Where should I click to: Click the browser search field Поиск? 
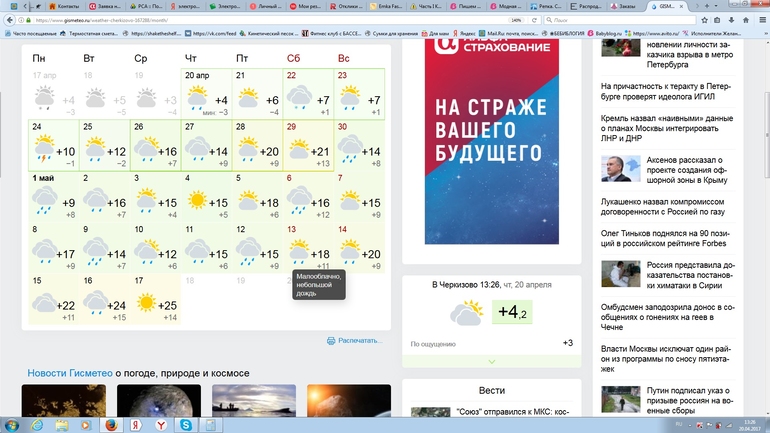600,19
